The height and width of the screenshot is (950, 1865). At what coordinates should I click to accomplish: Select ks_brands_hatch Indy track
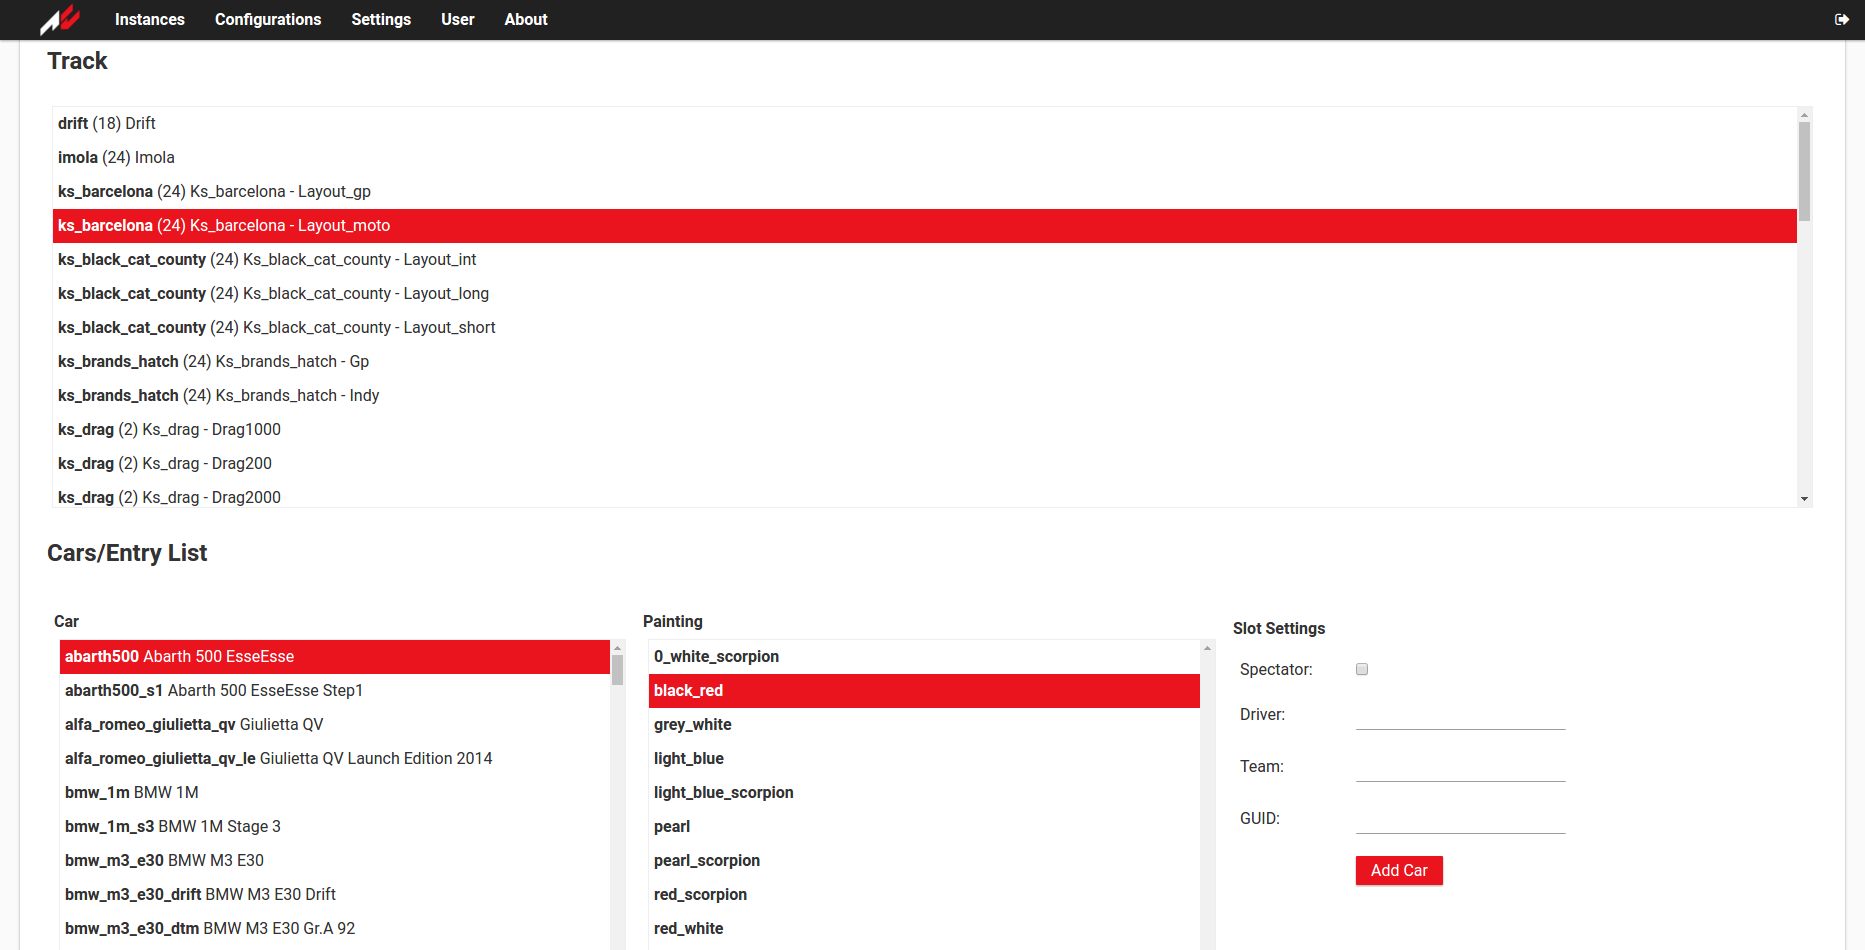pos(925,396)
